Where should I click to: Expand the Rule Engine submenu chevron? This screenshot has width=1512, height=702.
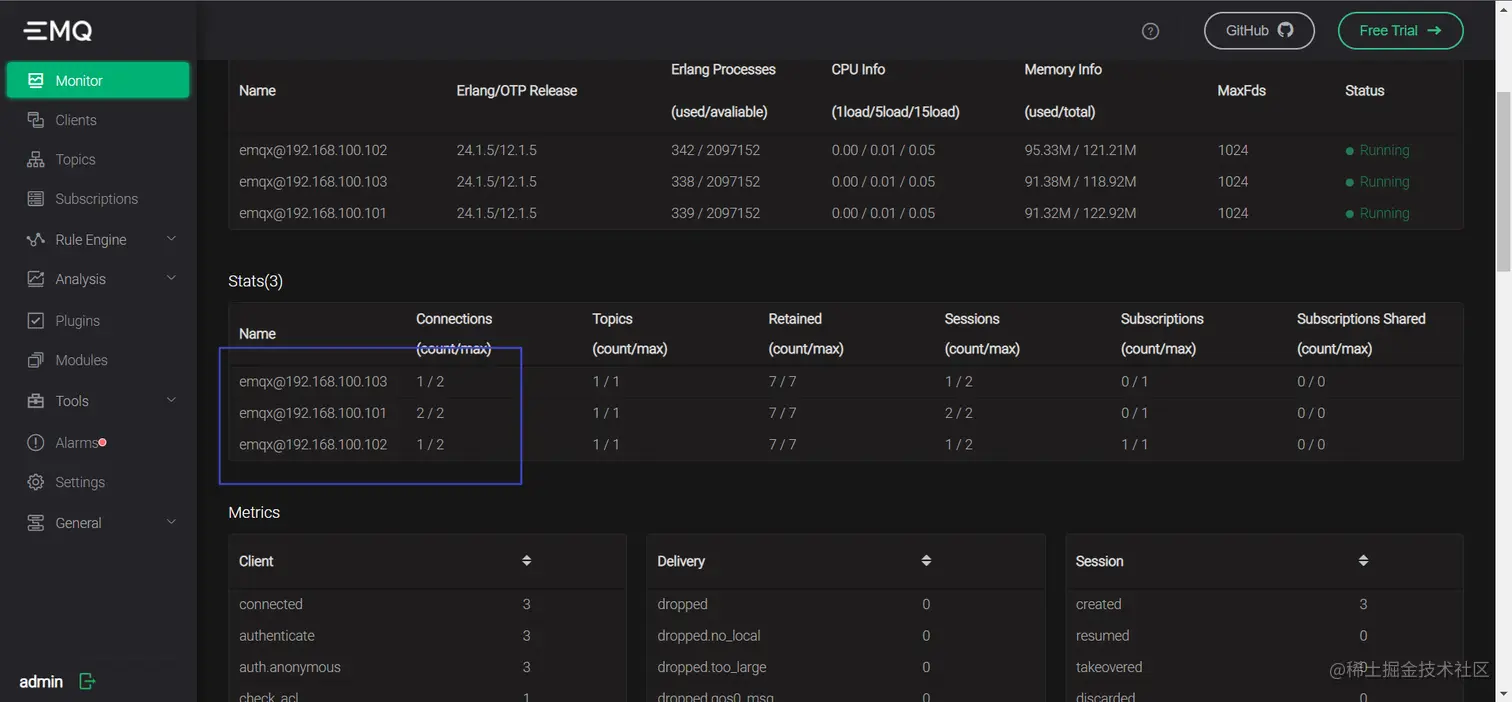click(x=171, y=239)
